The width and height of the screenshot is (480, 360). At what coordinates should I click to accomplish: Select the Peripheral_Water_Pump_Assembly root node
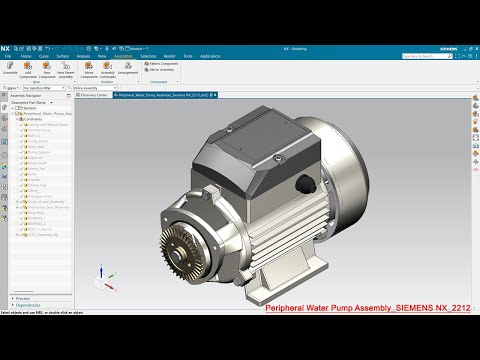point(47,114)
